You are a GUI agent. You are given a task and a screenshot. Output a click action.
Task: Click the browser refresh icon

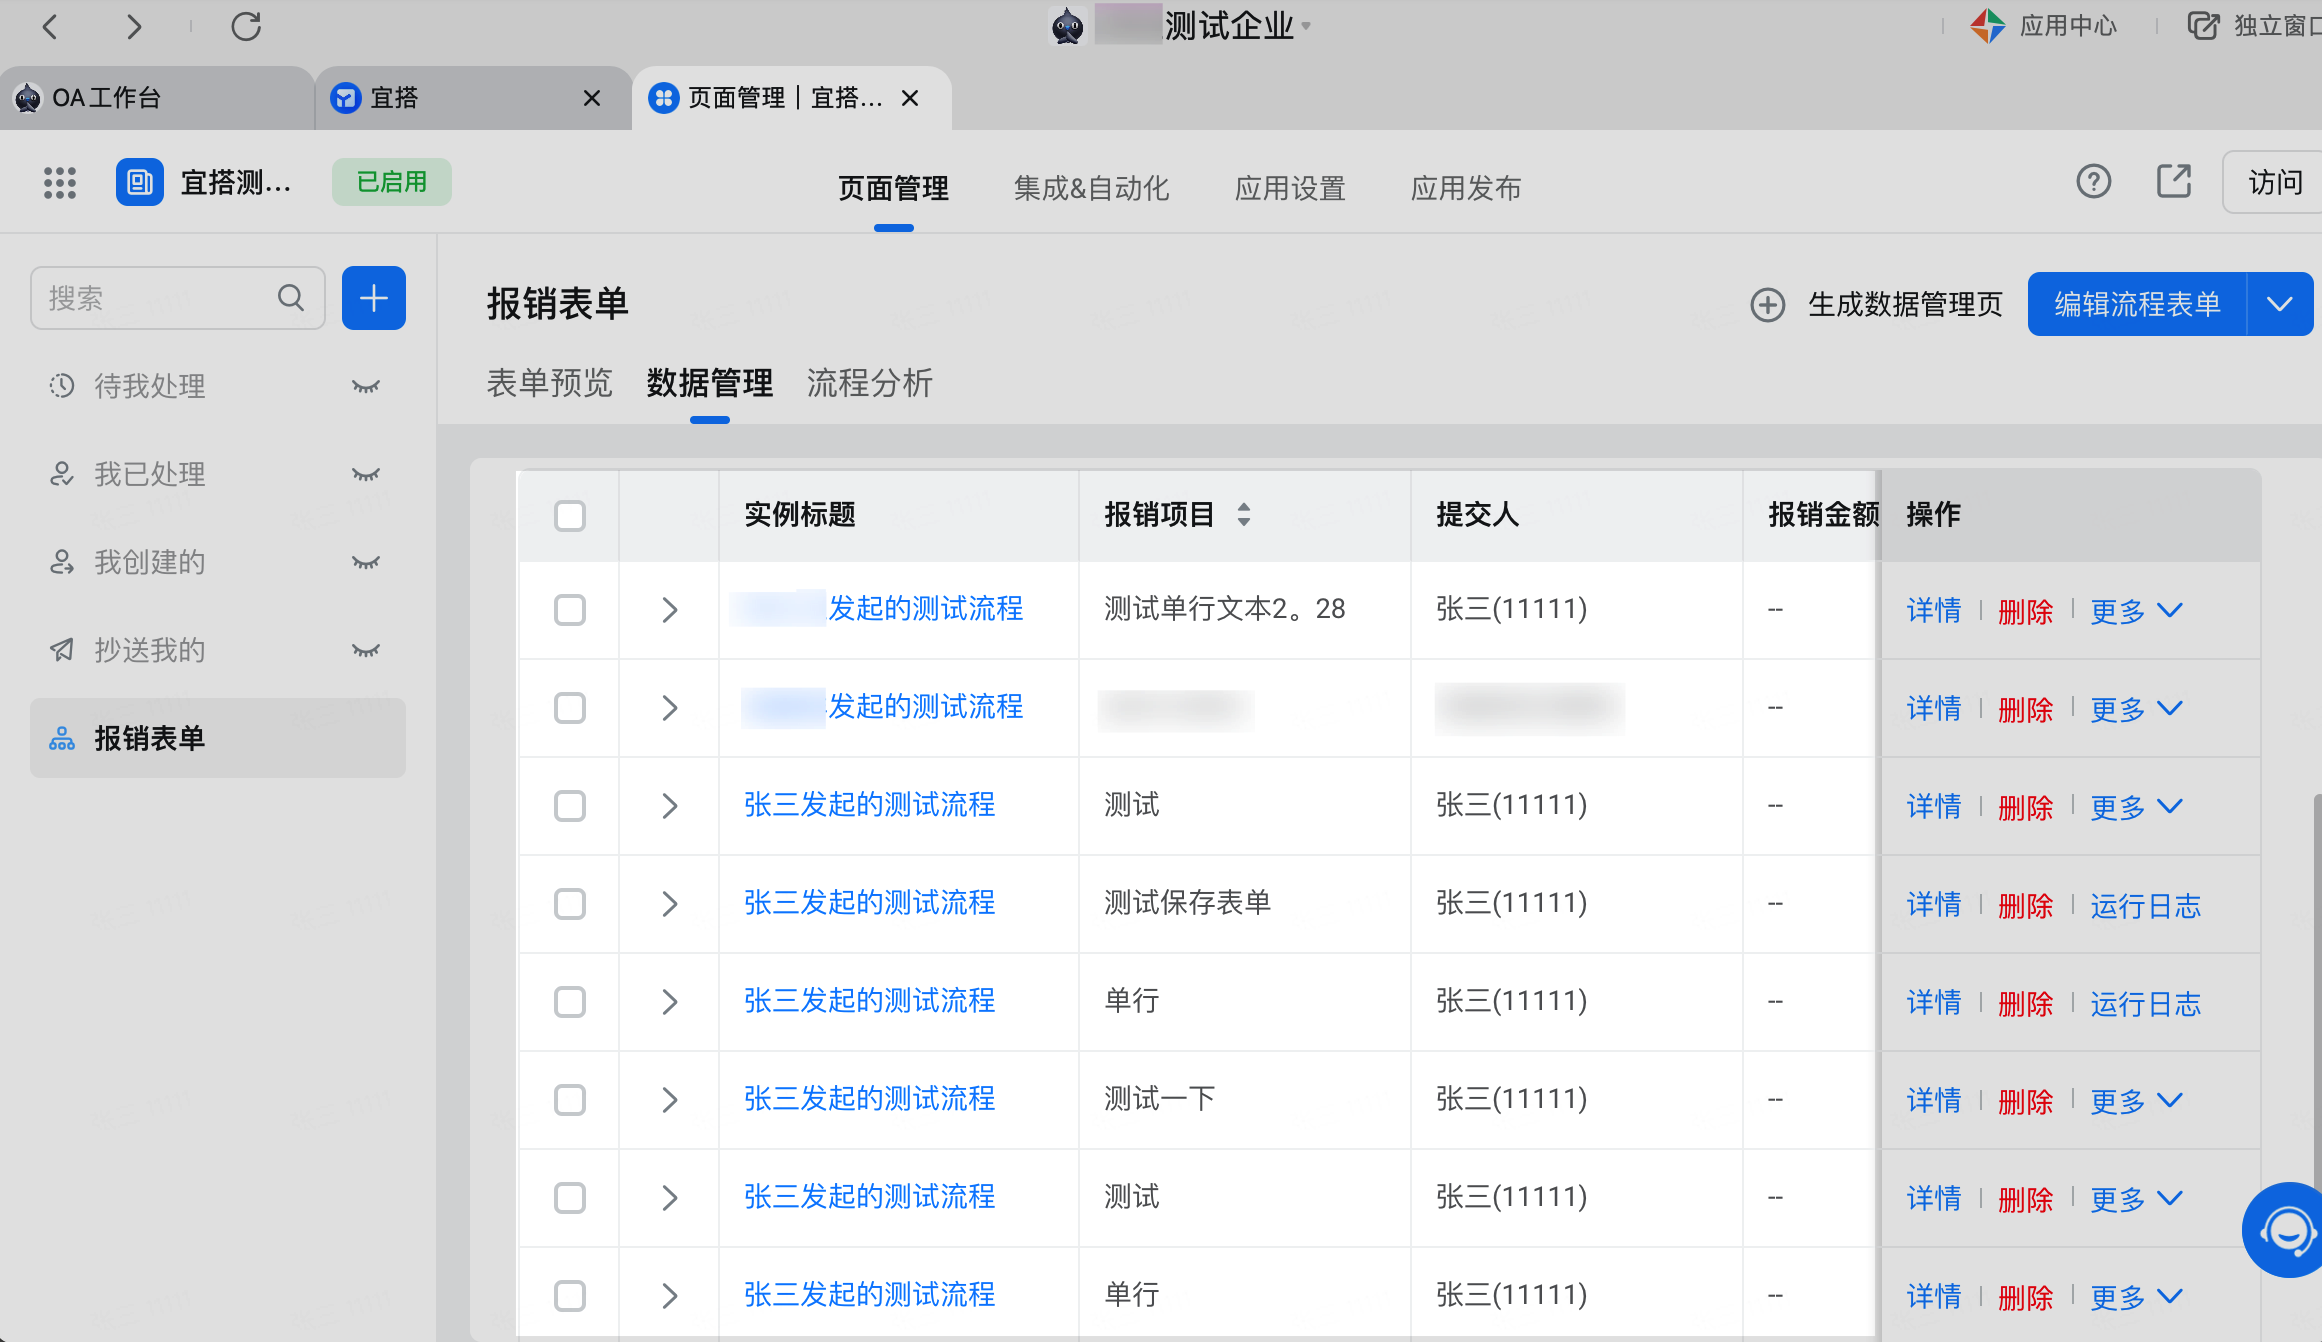[246, 26]
